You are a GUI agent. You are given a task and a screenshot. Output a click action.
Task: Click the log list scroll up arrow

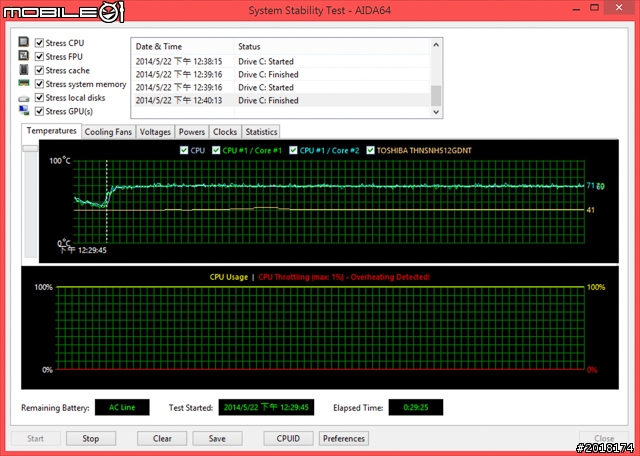point(436,45)
